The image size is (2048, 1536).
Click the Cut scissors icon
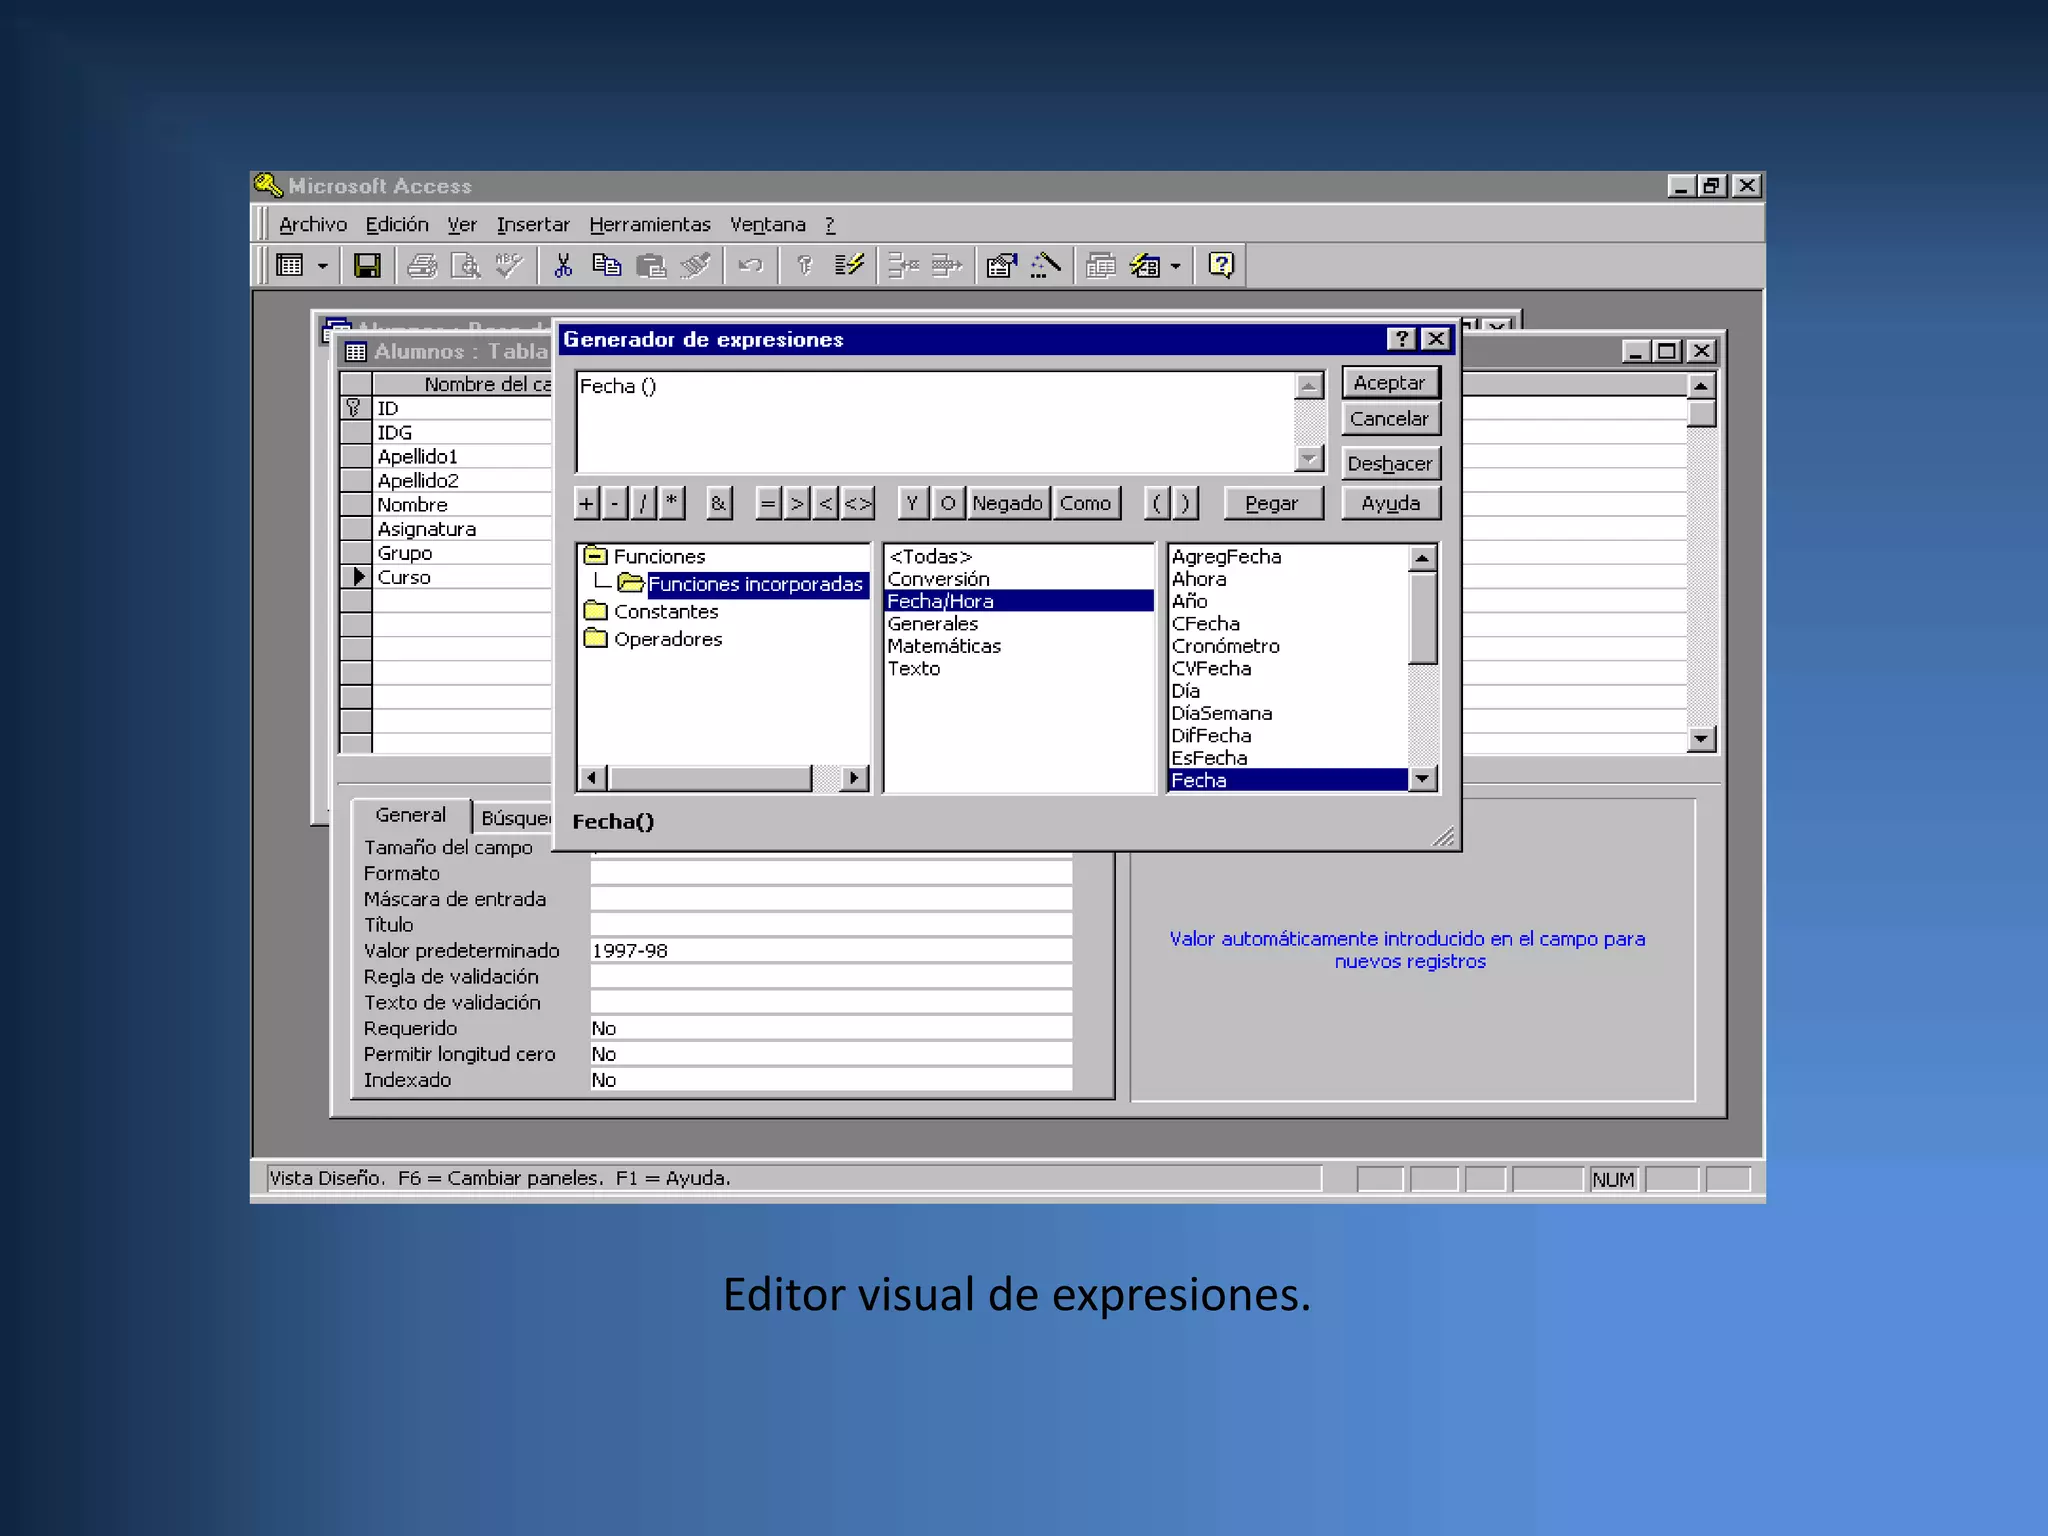pyautogui.click(x=563, y=266)
